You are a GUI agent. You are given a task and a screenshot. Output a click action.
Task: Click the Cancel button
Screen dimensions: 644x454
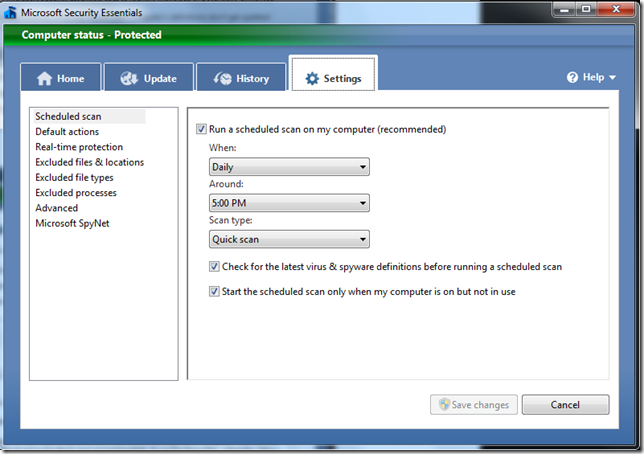click(x=565, y=405)
